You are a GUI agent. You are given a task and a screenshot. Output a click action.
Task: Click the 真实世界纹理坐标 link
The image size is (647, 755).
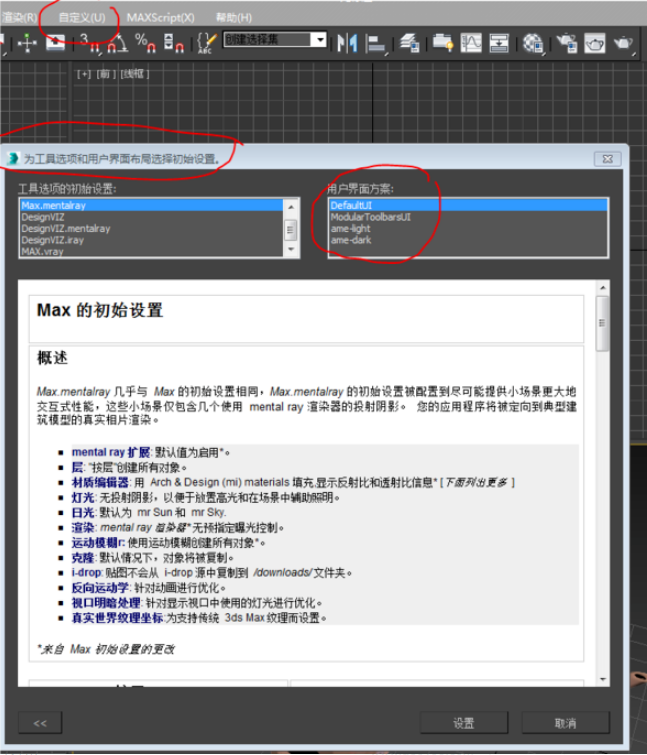117,618
